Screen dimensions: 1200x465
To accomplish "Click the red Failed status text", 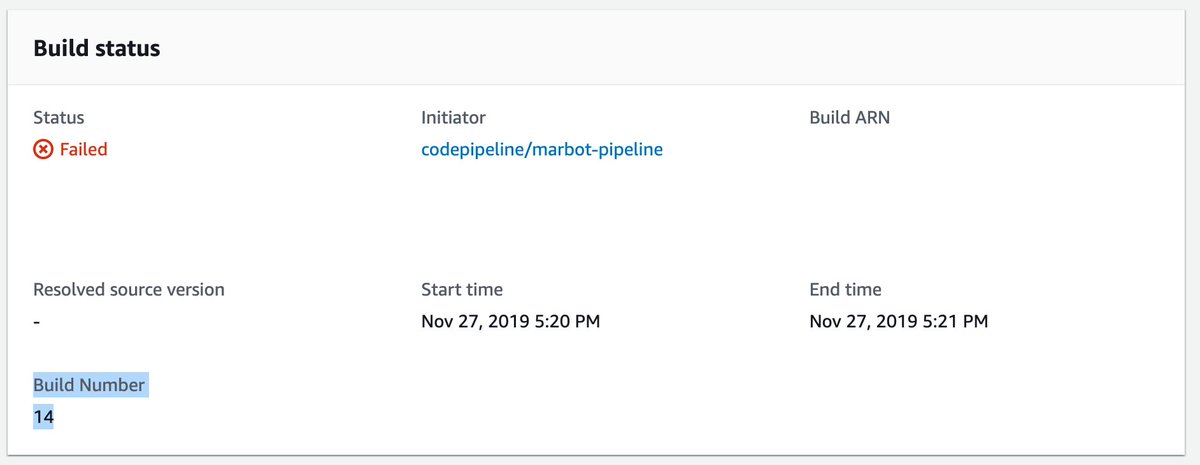I will 83,150.
